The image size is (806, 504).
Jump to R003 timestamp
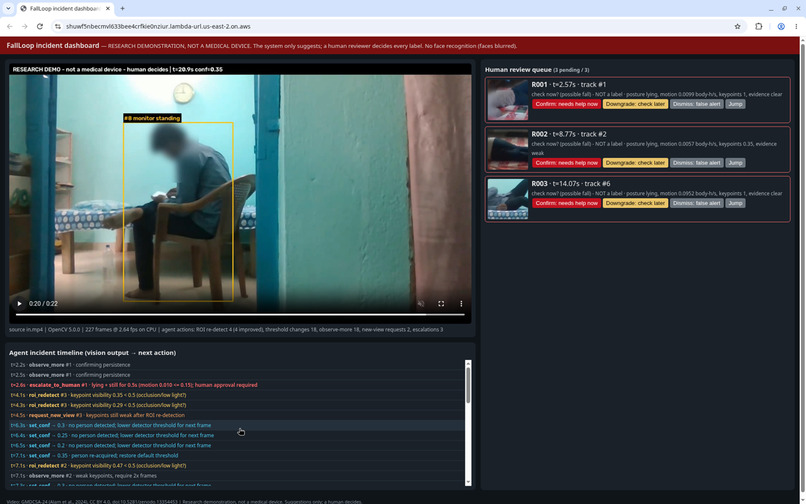[735, 203]
